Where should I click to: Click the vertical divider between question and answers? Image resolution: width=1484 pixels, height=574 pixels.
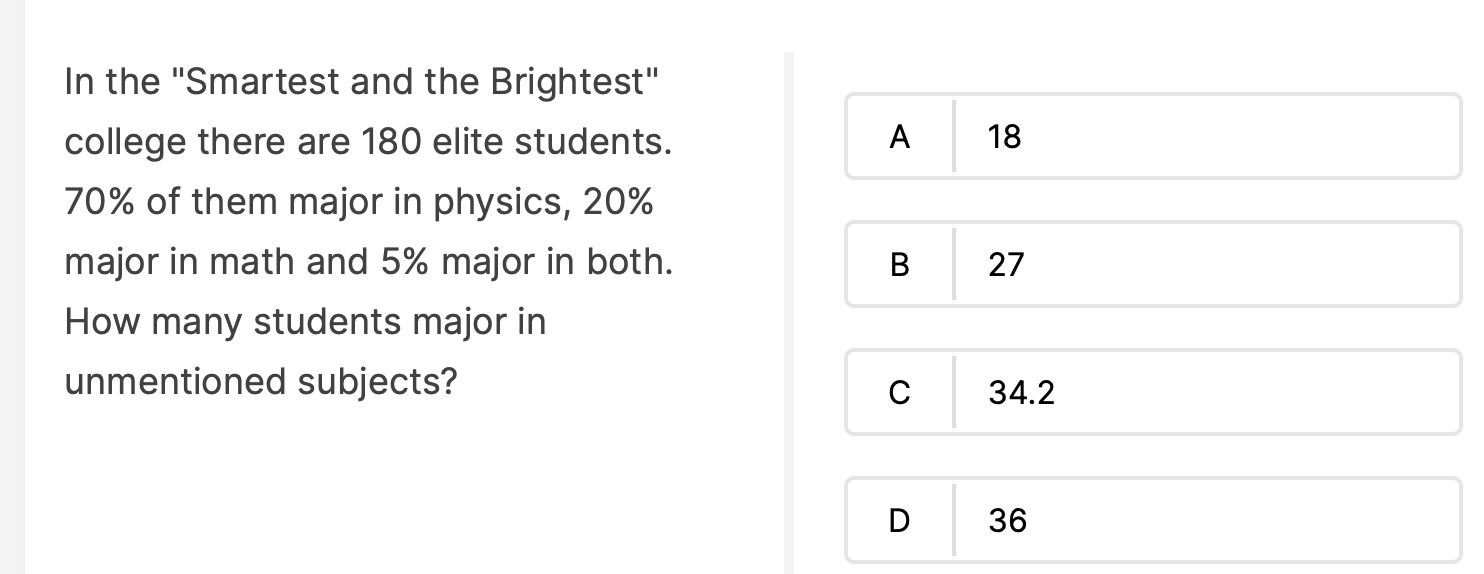(789, 313)
